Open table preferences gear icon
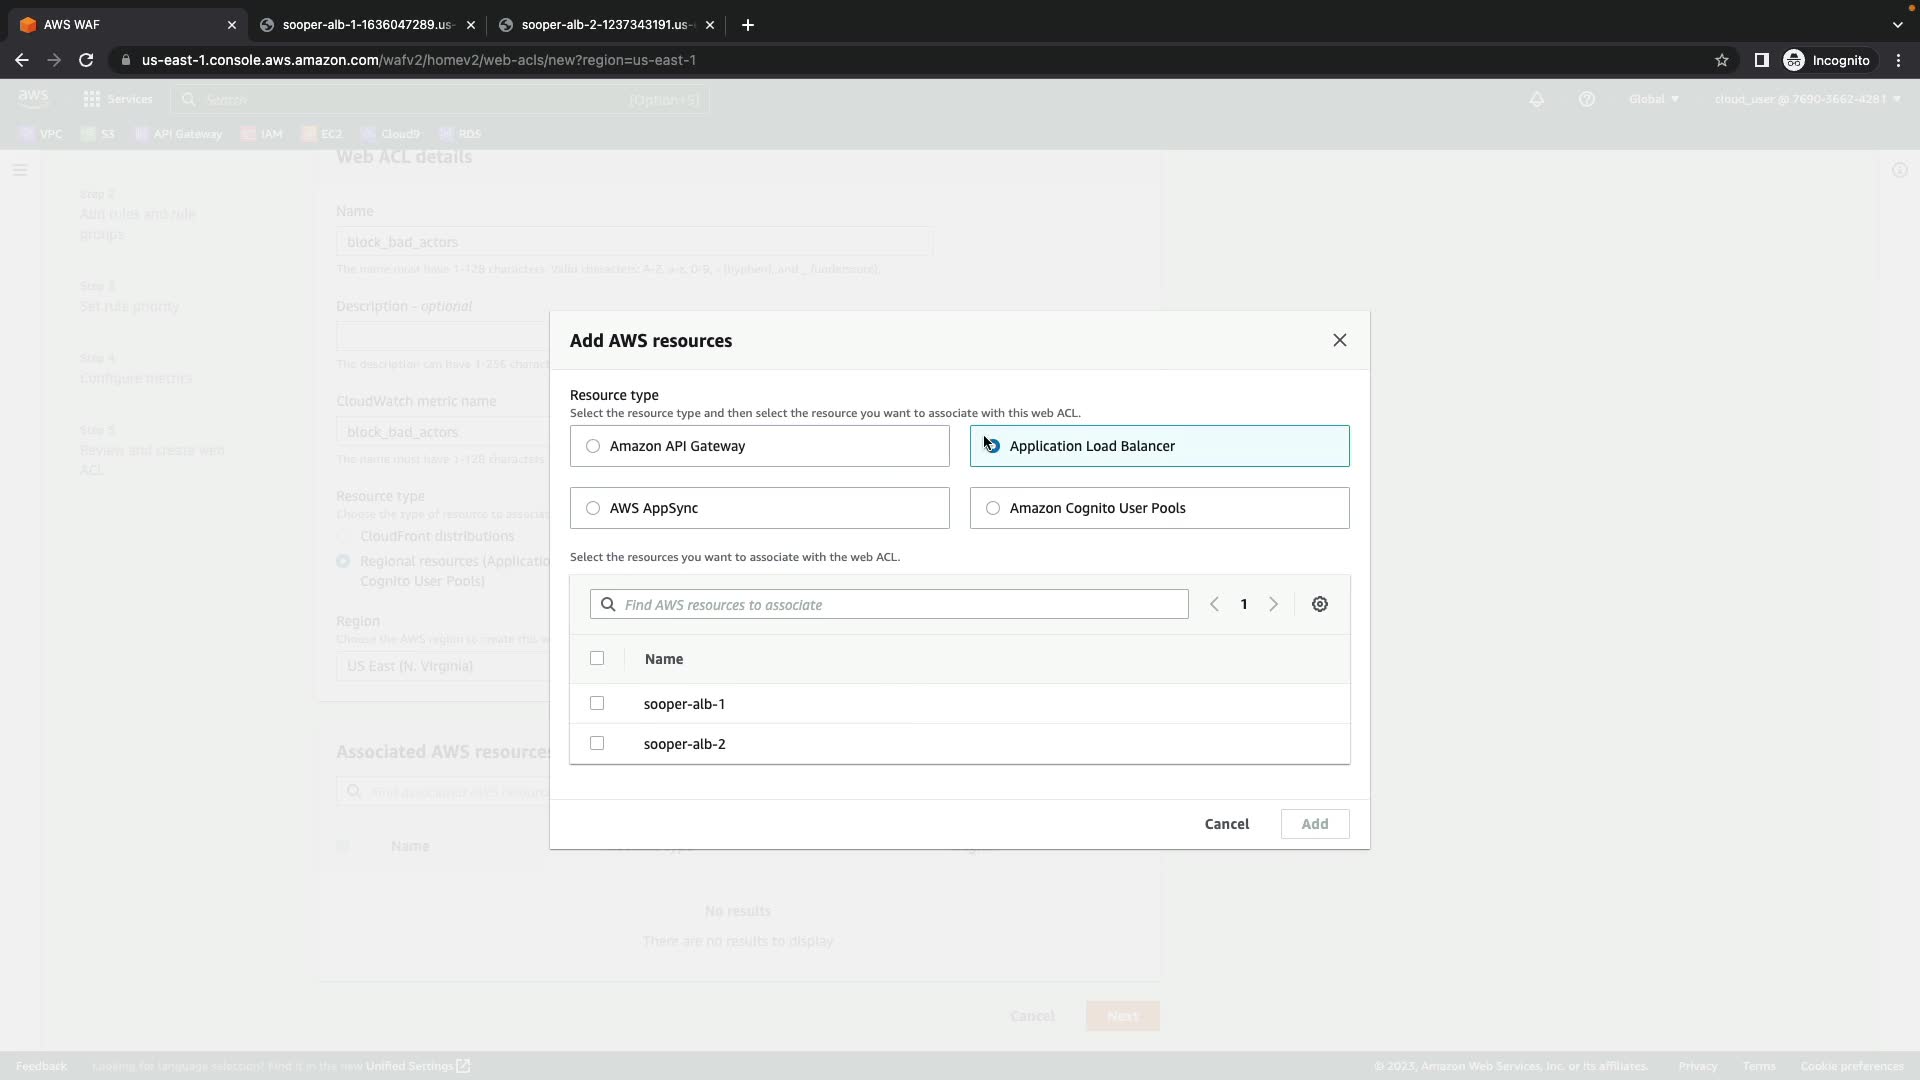This screenshot has width=1920, height=1080. pyautogui.click(x=1319, y=604)
